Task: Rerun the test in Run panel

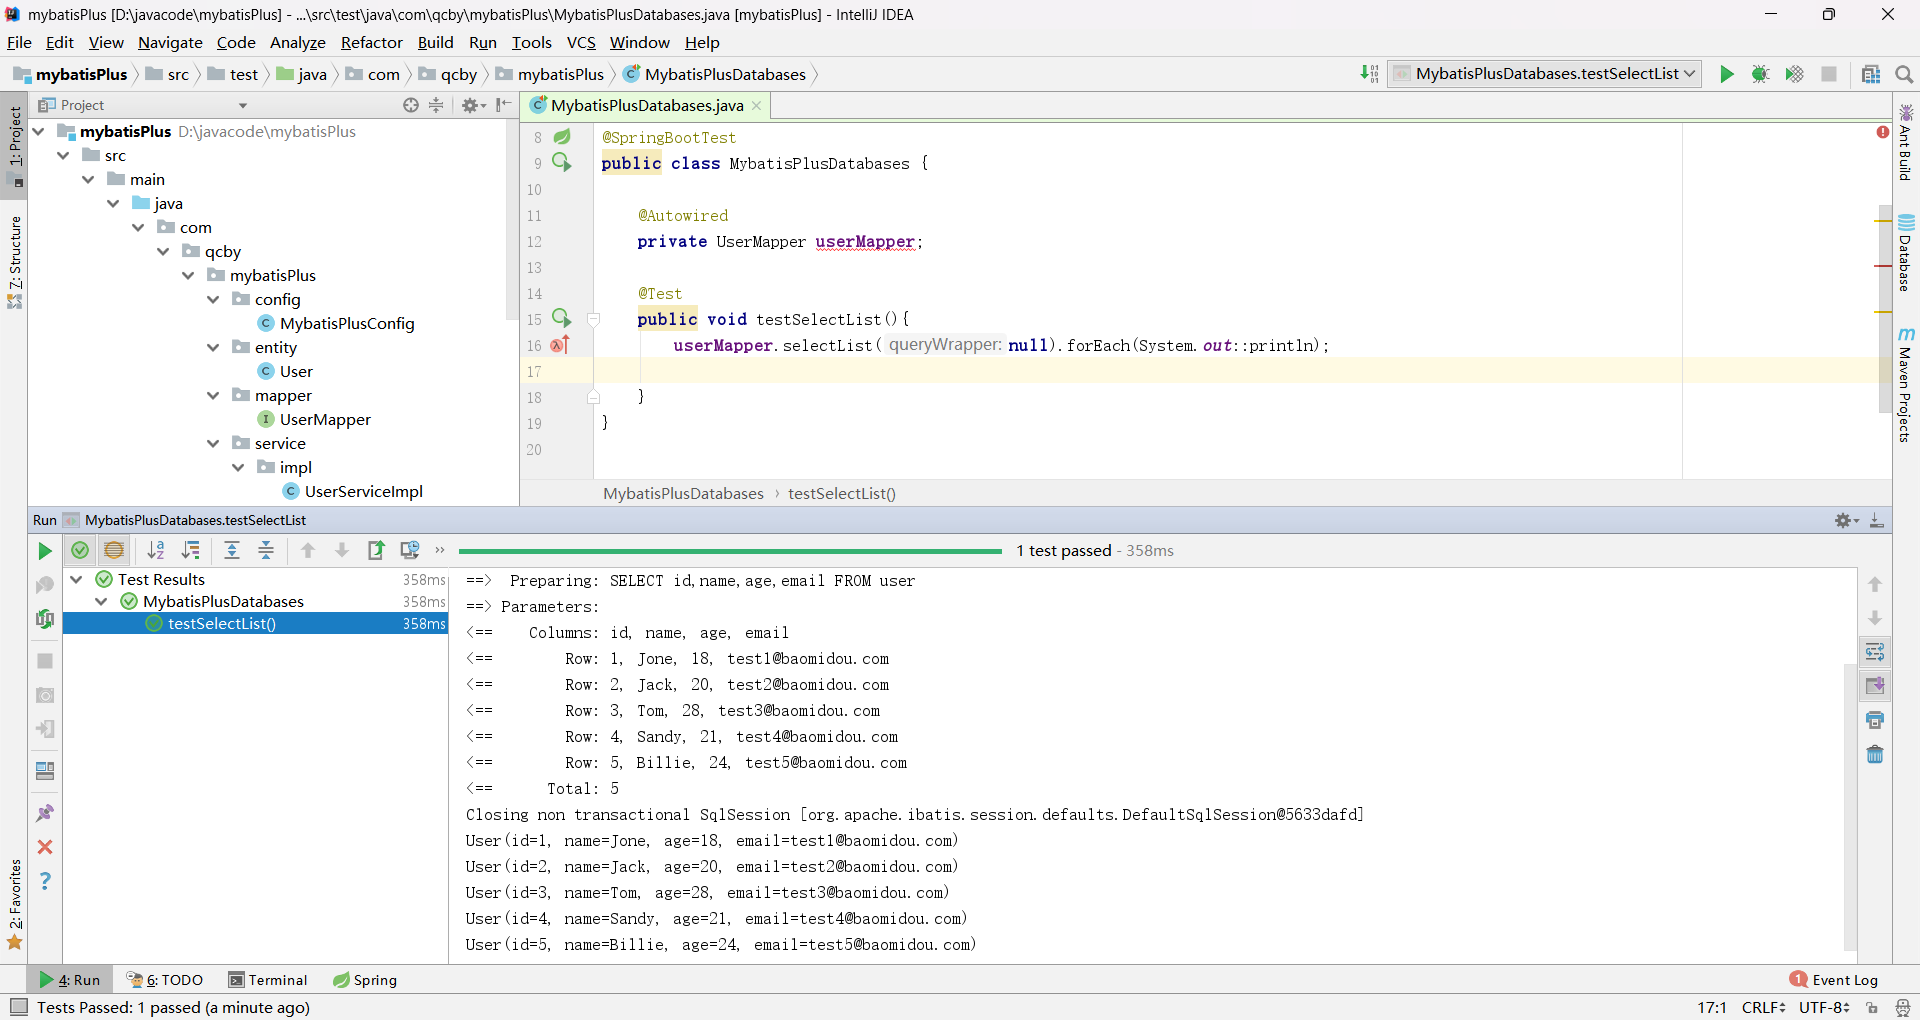Action: tap(45, 551)
